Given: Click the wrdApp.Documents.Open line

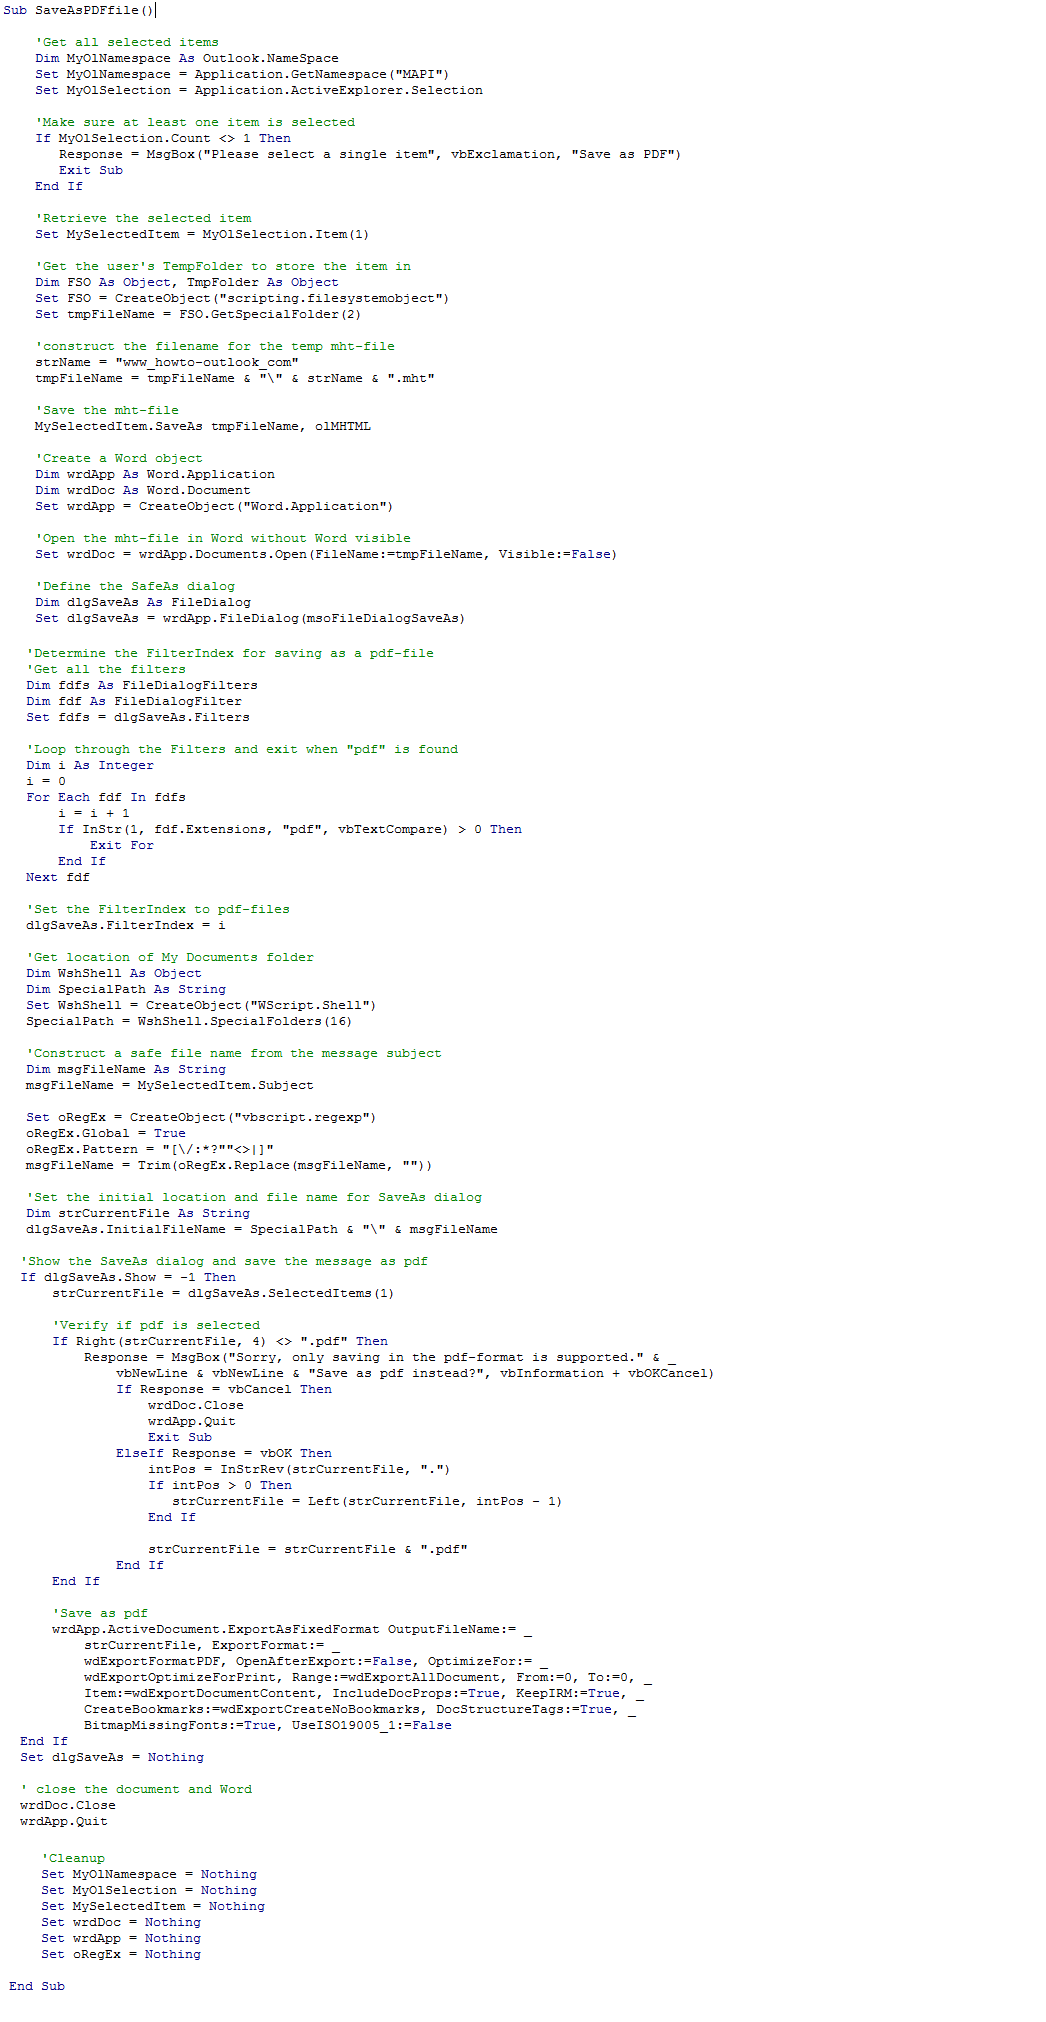Looking at the screenshot, I should 326,554.
